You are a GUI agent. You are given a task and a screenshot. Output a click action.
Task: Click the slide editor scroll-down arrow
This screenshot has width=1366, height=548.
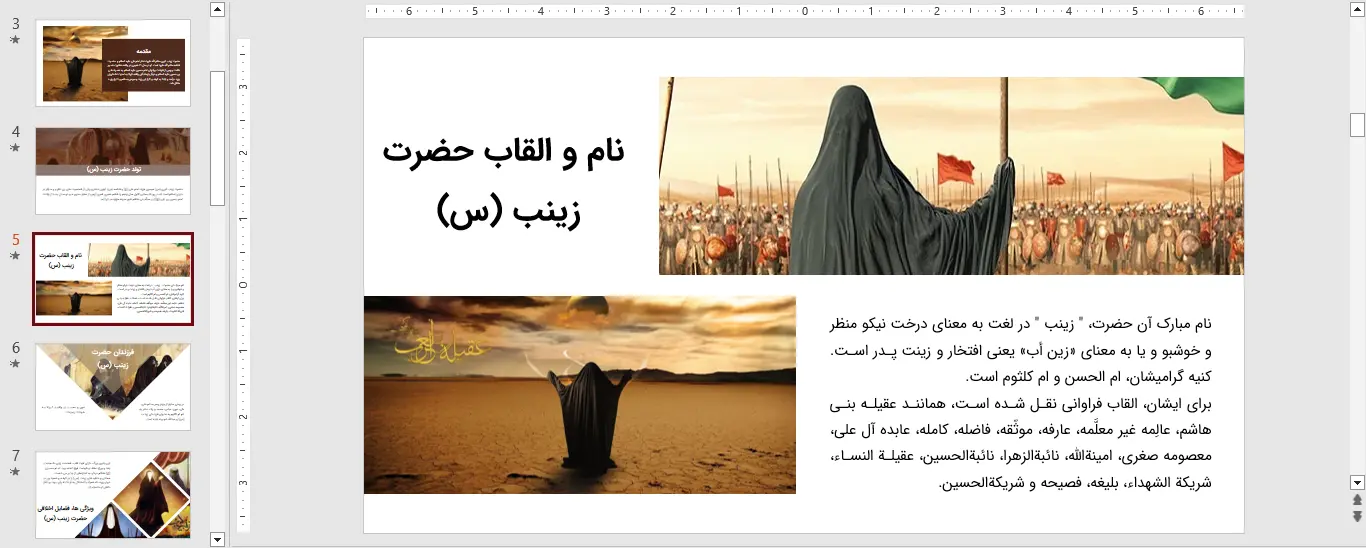(1357, 482)
